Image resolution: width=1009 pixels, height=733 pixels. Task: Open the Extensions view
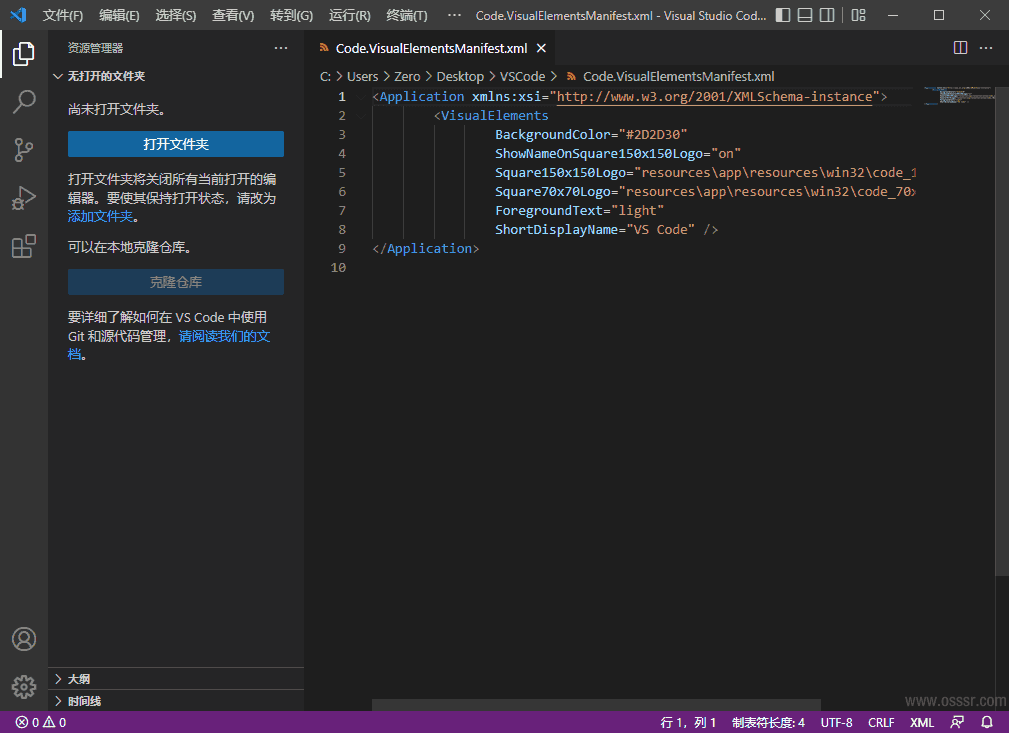click(24, 246)
